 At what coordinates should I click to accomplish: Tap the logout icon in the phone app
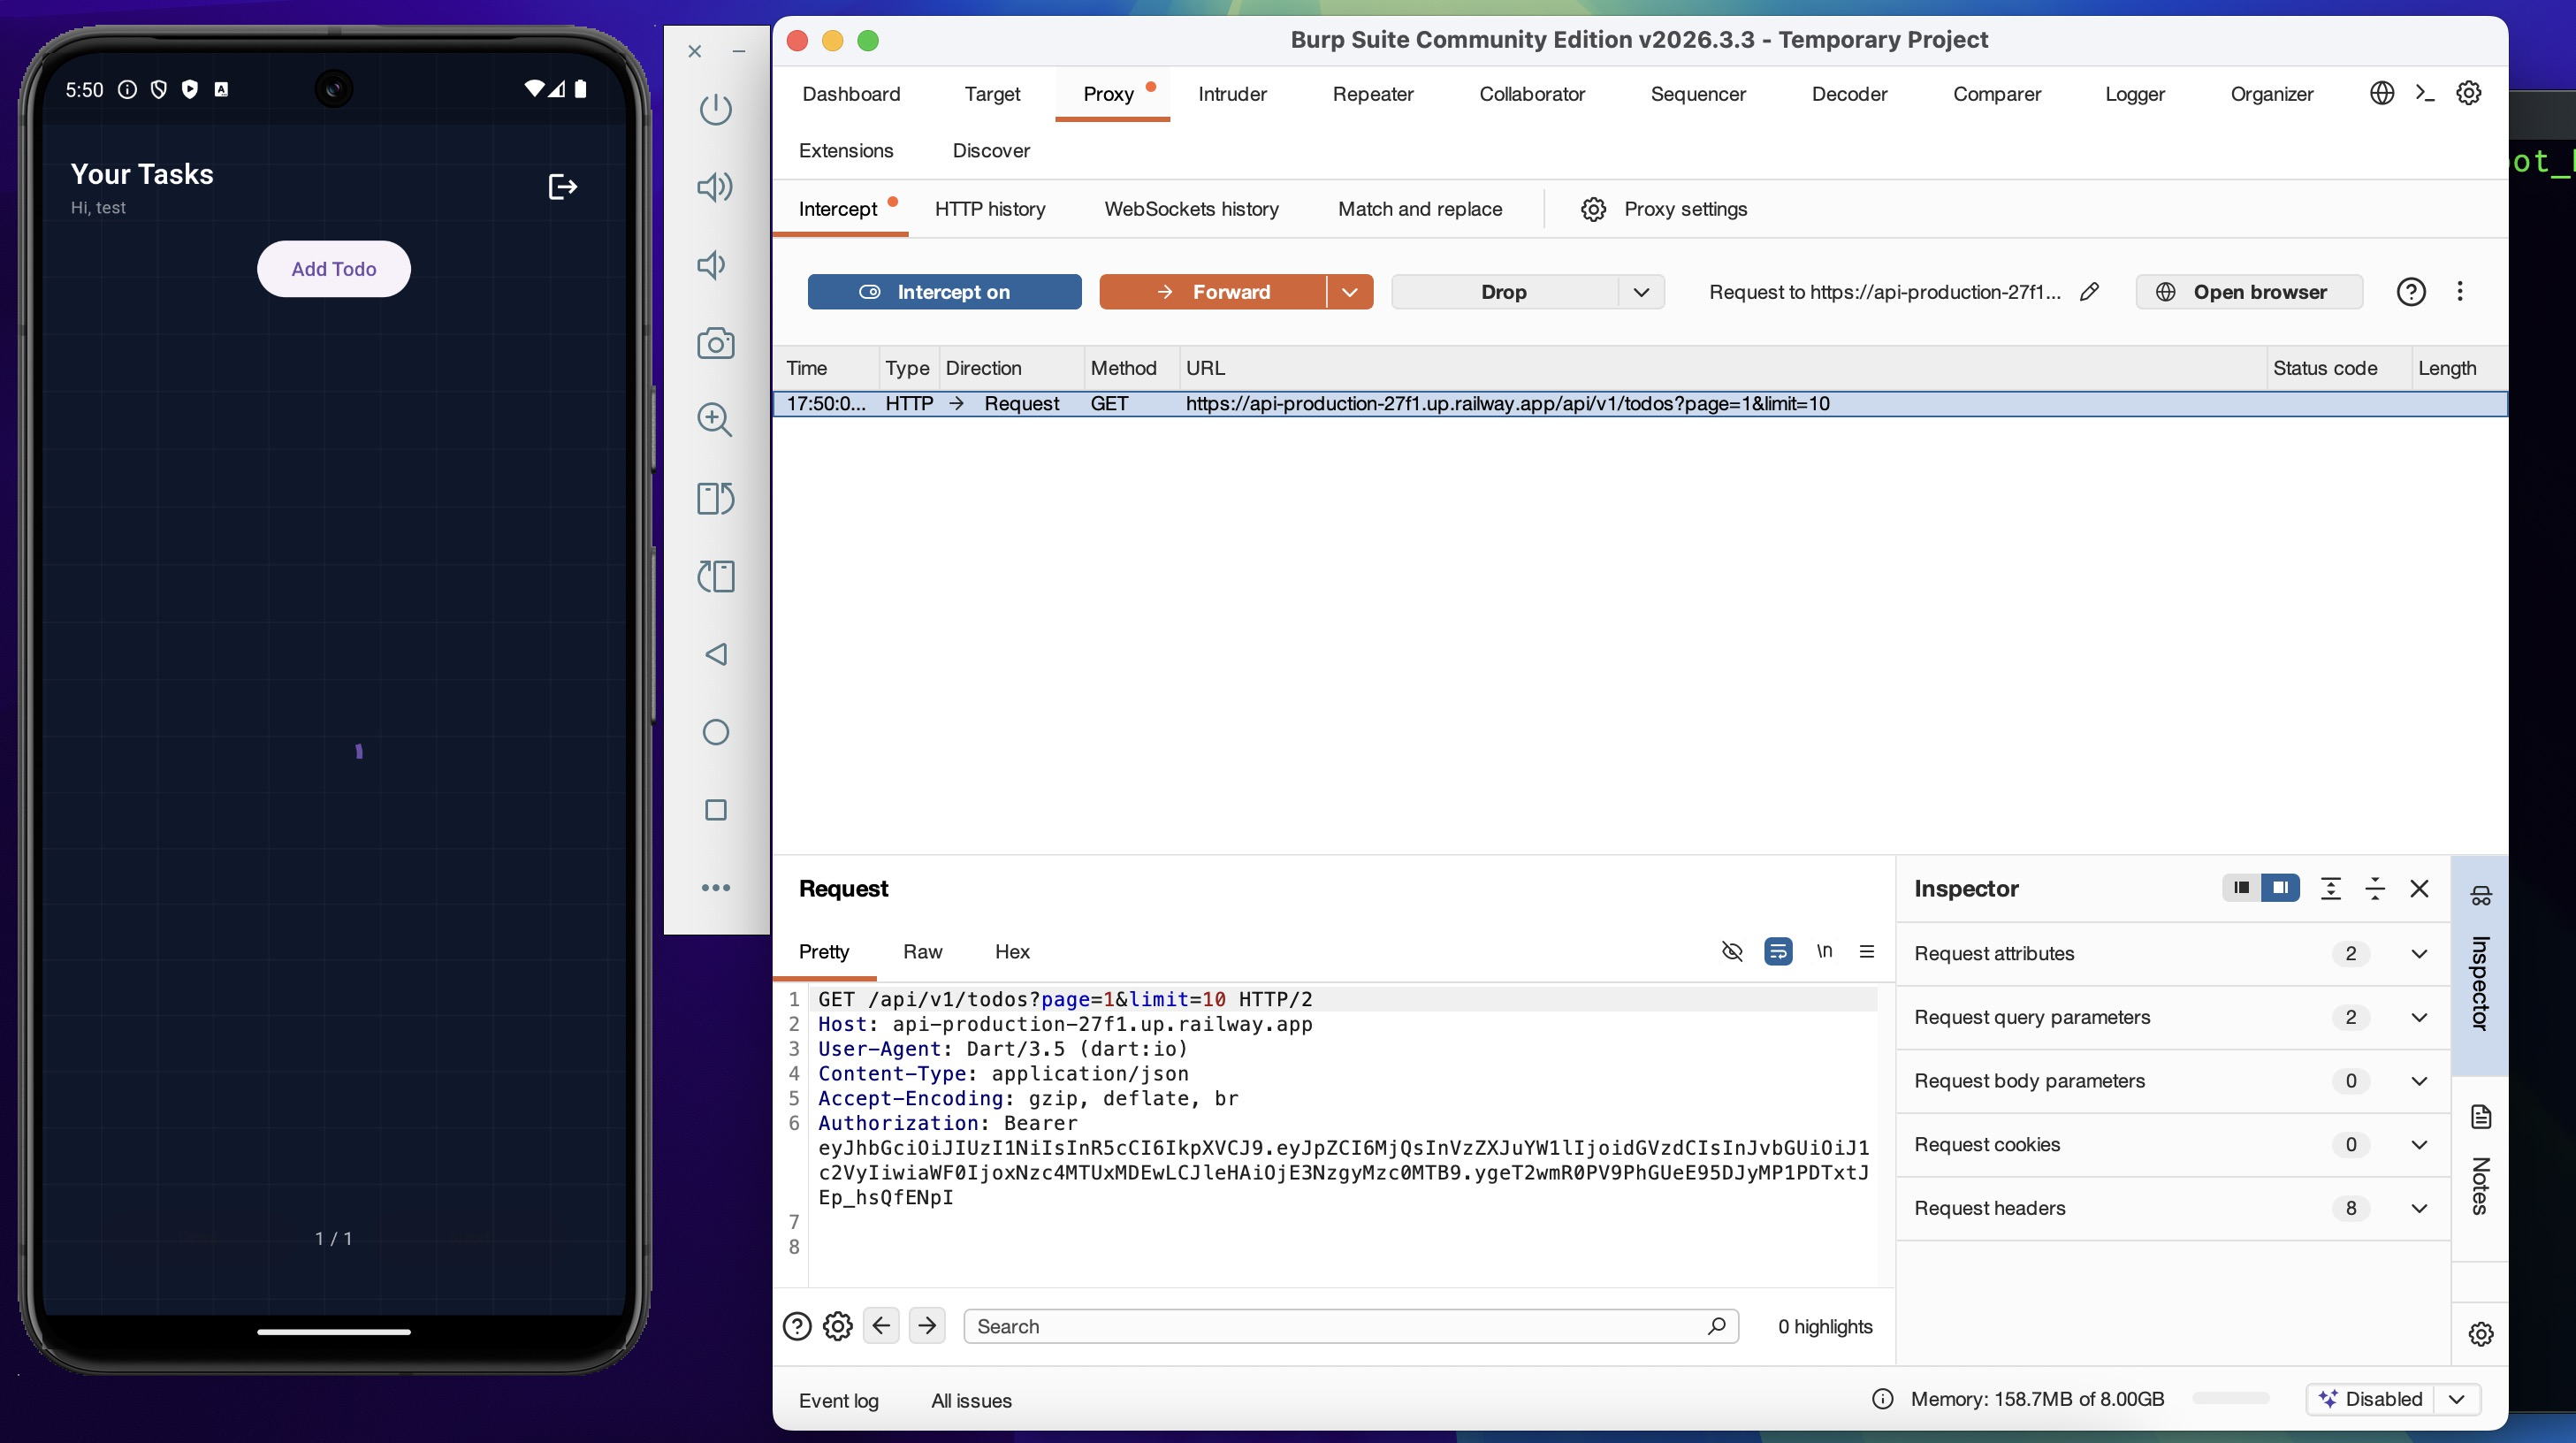click(563, 187)
